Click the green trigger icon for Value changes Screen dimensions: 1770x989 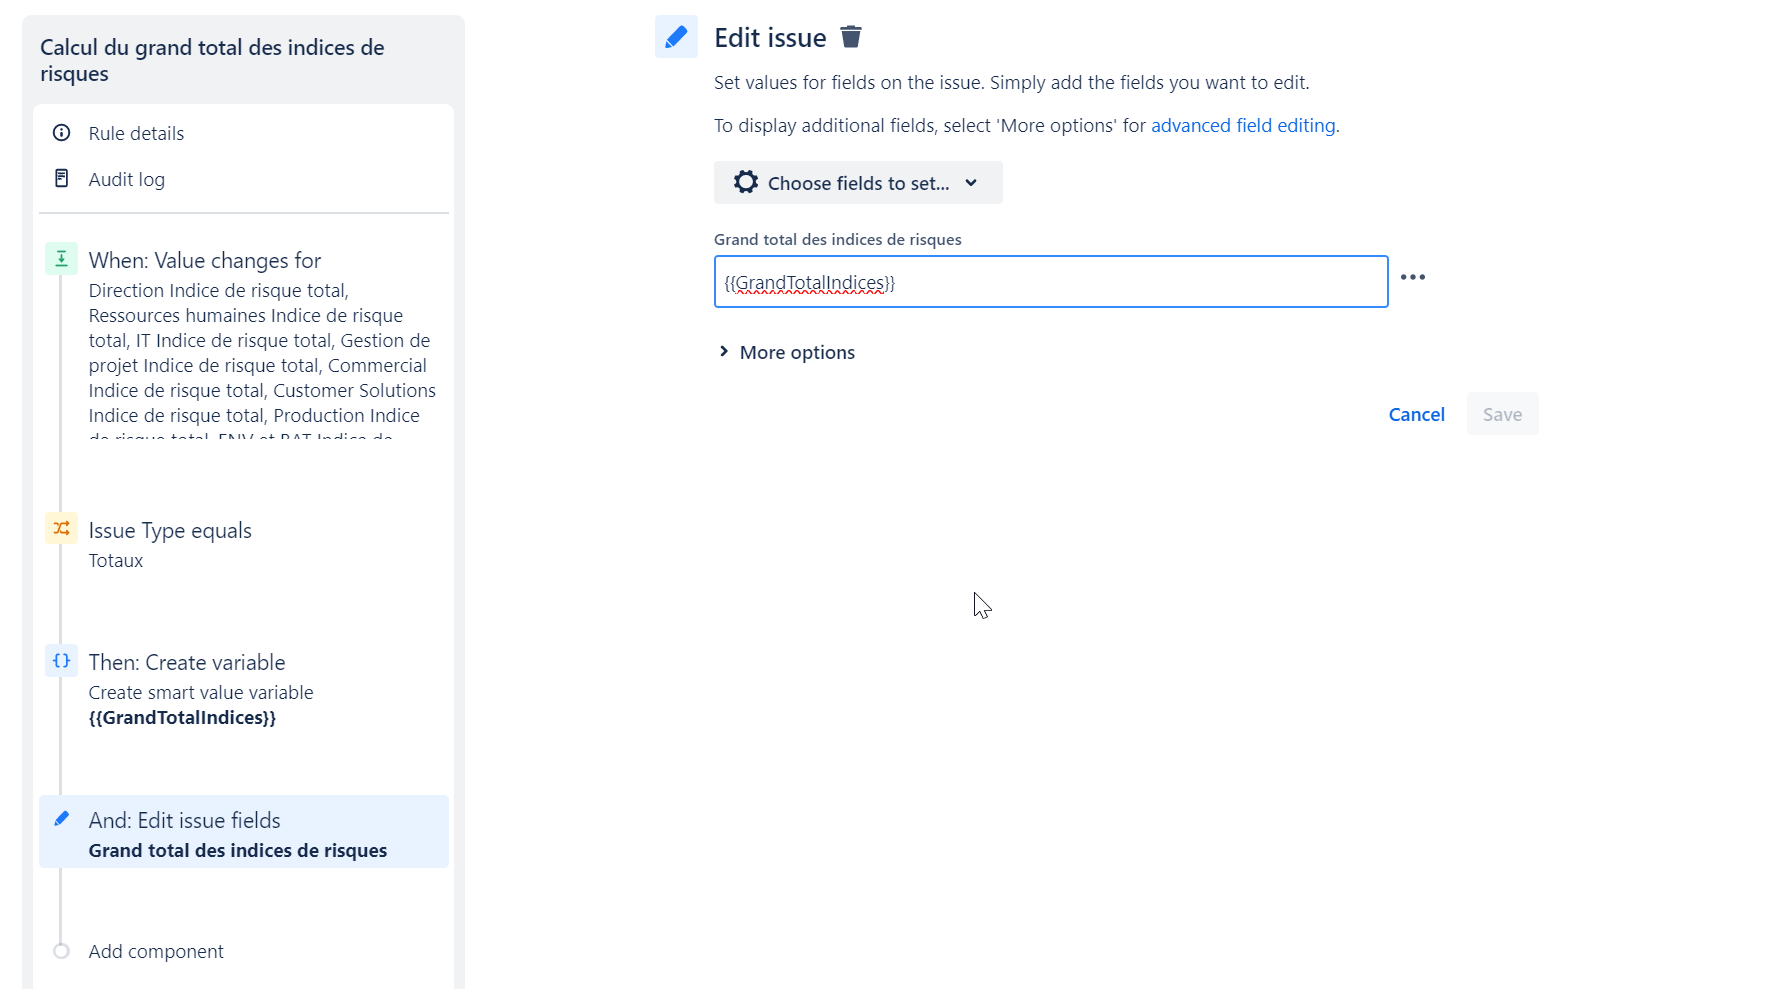tap(61, 259)
